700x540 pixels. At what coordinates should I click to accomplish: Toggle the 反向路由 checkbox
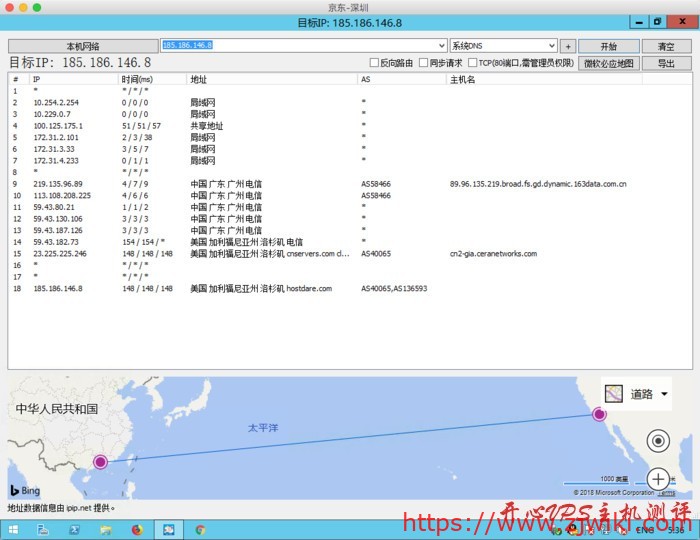click(375, 62)
